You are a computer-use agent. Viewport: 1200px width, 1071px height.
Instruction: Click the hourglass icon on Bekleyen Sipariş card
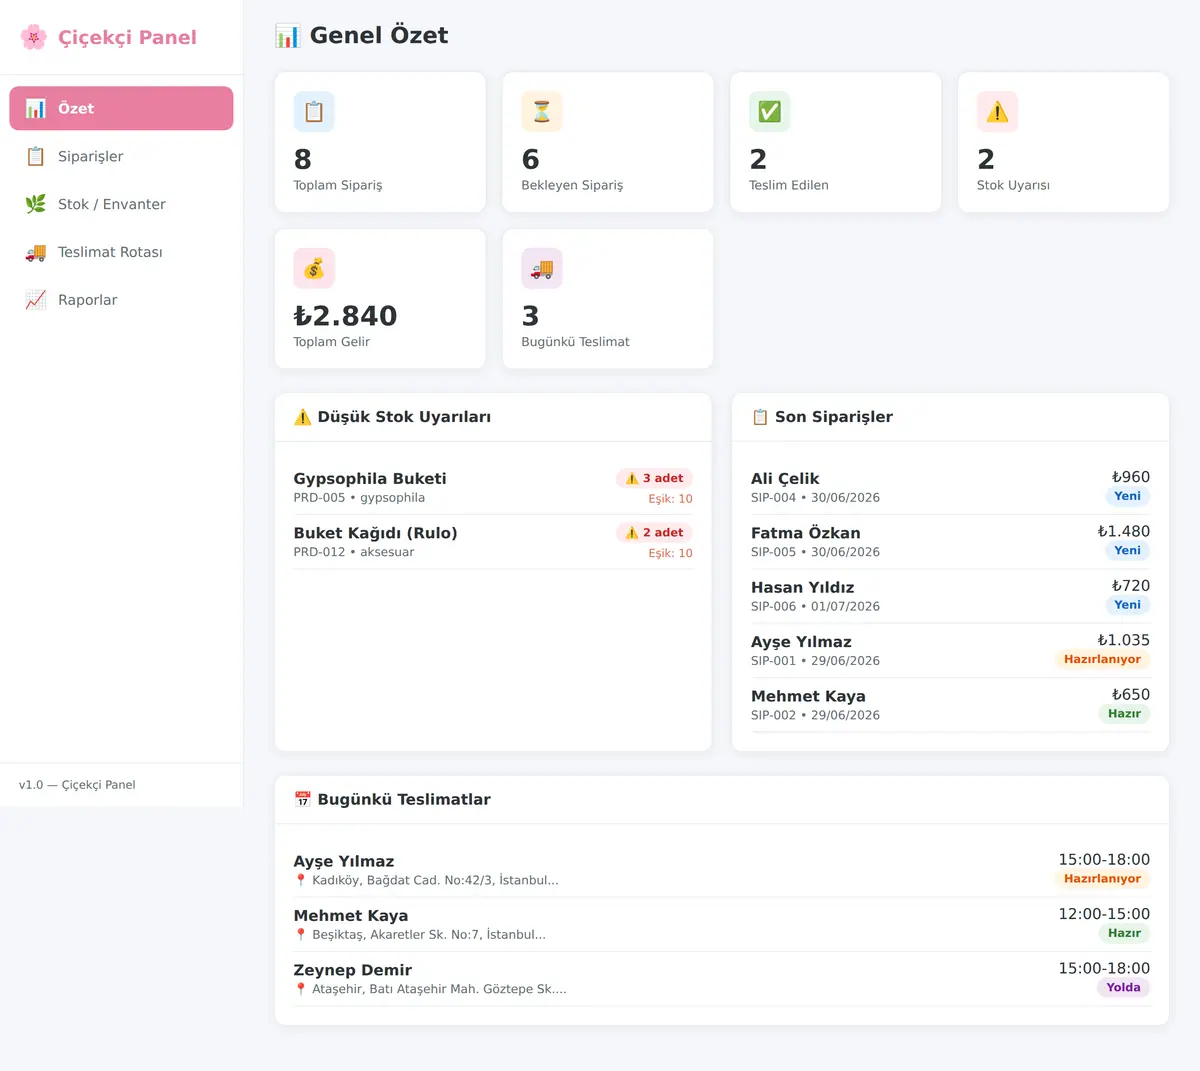coord(542,112)
